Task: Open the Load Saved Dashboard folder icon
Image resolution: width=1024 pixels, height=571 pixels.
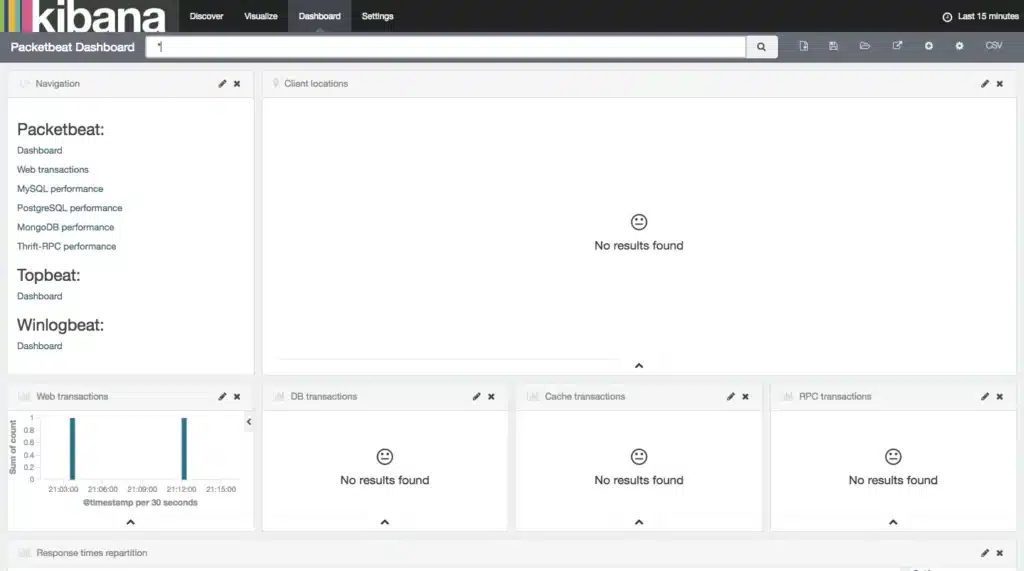Action: (865, 46)
